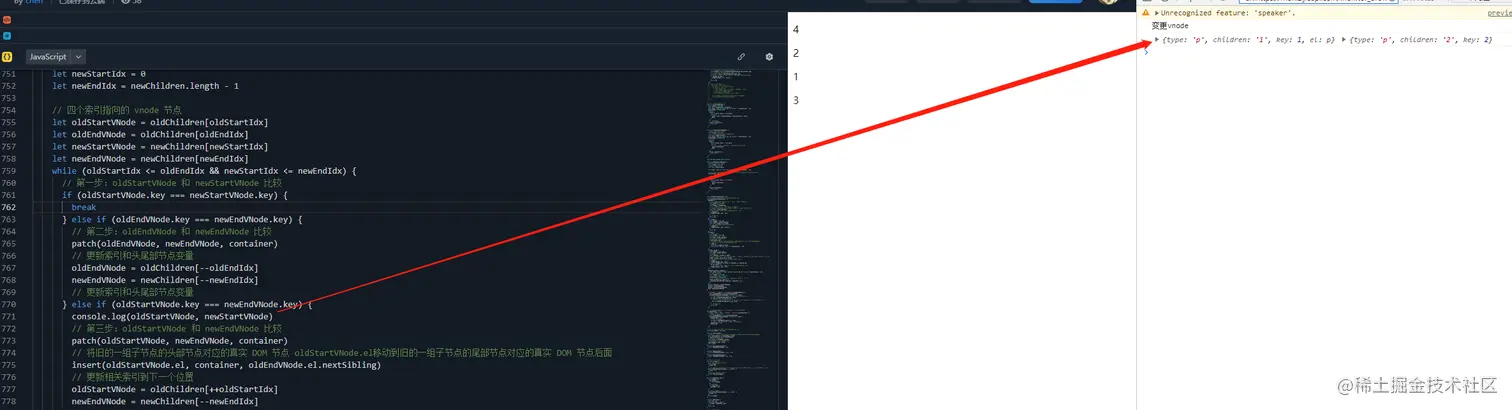Click the '1' paragraph in preview
The width and height of the screenshot is (1512, 410).
(x=796, y=77)
